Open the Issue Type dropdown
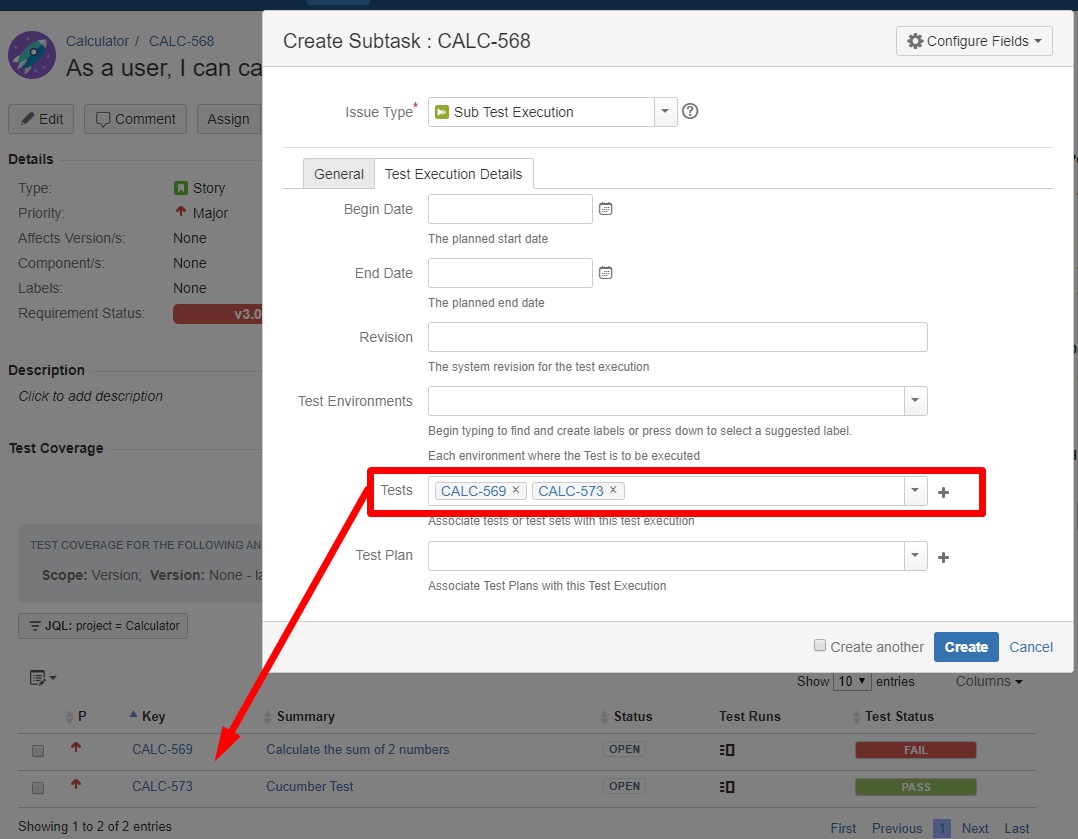The image size is (1078, 839). coord(665,111)
